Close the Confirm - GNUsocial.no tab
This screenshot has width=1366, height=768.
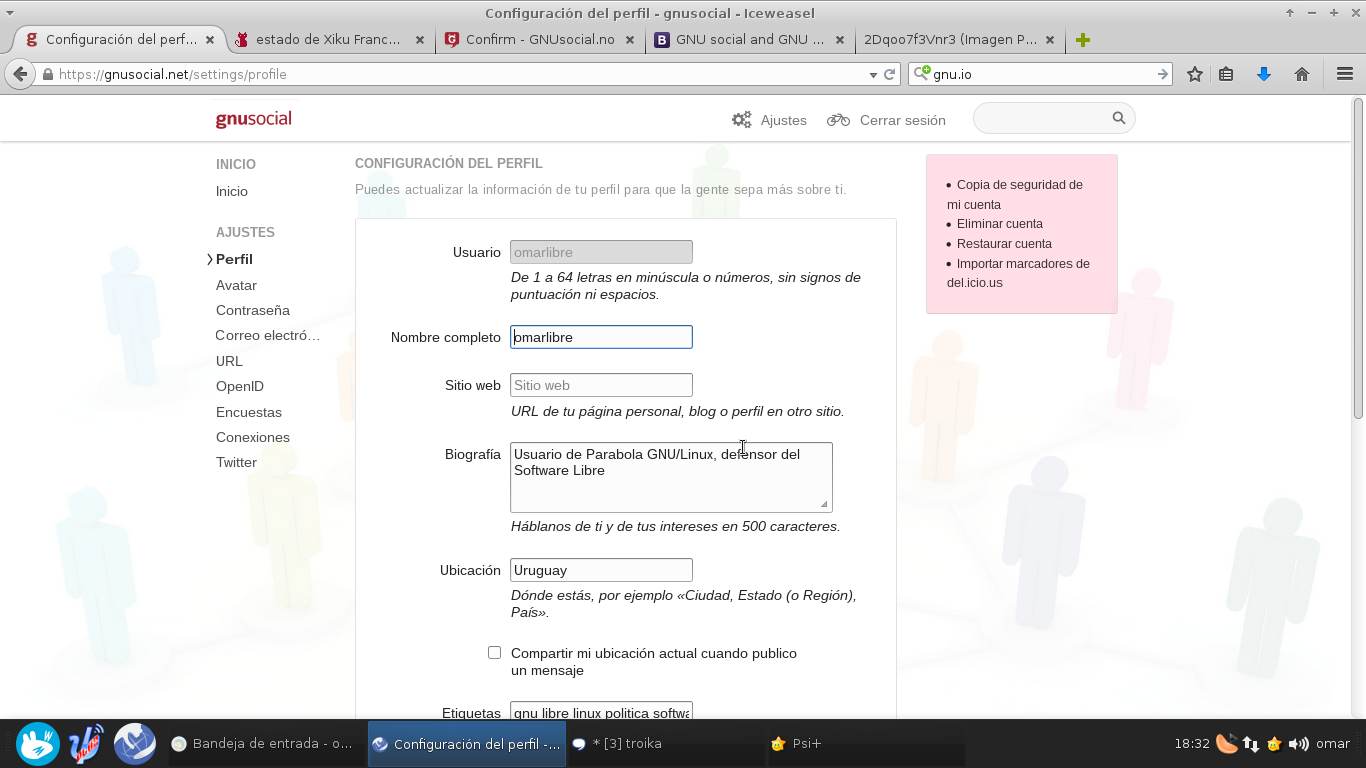(x=630, y=40)
